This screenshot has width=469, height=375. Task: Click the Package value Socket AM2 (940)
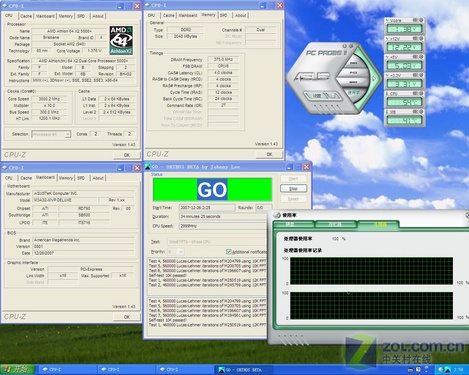[69, 44]
